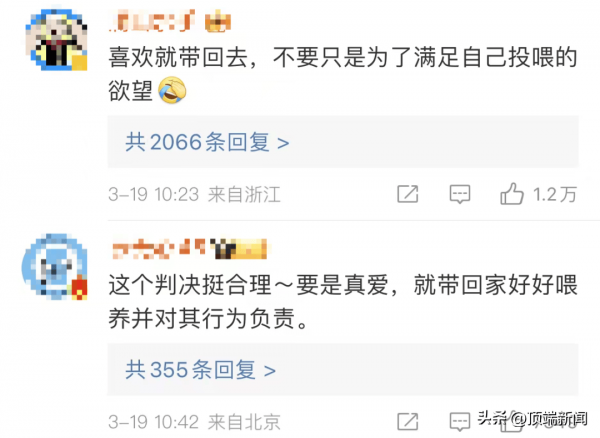Tap the comment icon on the Zhejiang comment
This screenshot has width=600, height=438.
pyautogui.click(x=460, y=194)
